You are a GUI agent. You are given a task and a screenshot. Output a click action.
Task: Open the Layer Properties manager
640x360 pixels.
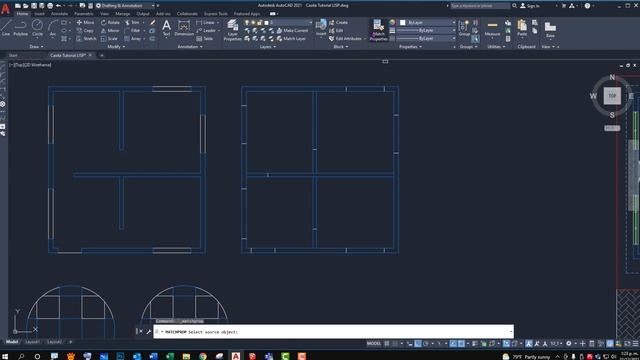click(233, 30)
